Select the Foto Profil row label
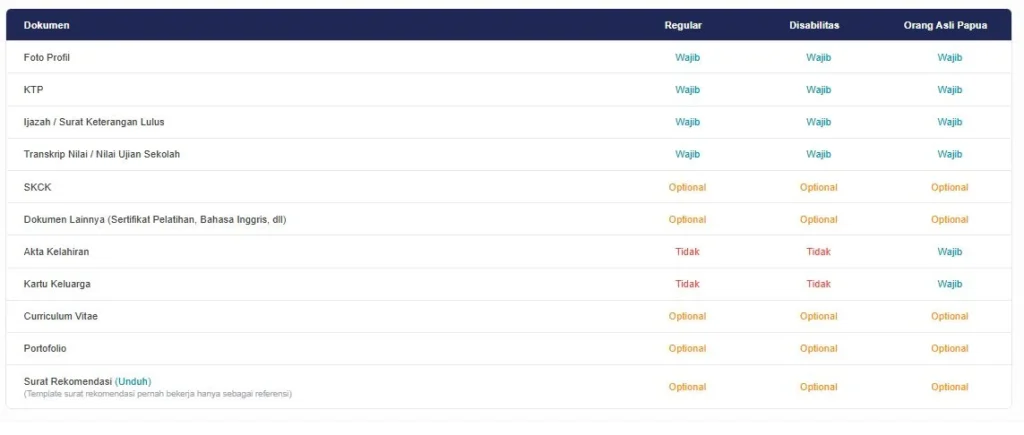This screenshot has height=435, width=1024. click(x=46, y=57)
